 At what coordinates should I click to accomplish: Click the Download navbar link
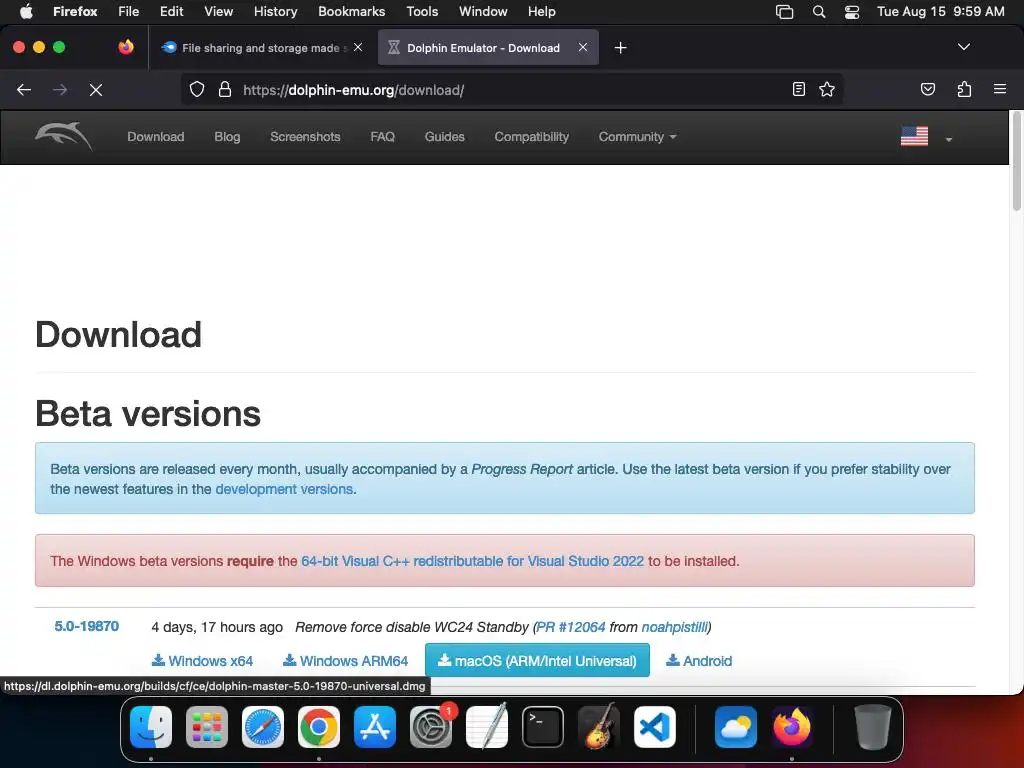155,136
